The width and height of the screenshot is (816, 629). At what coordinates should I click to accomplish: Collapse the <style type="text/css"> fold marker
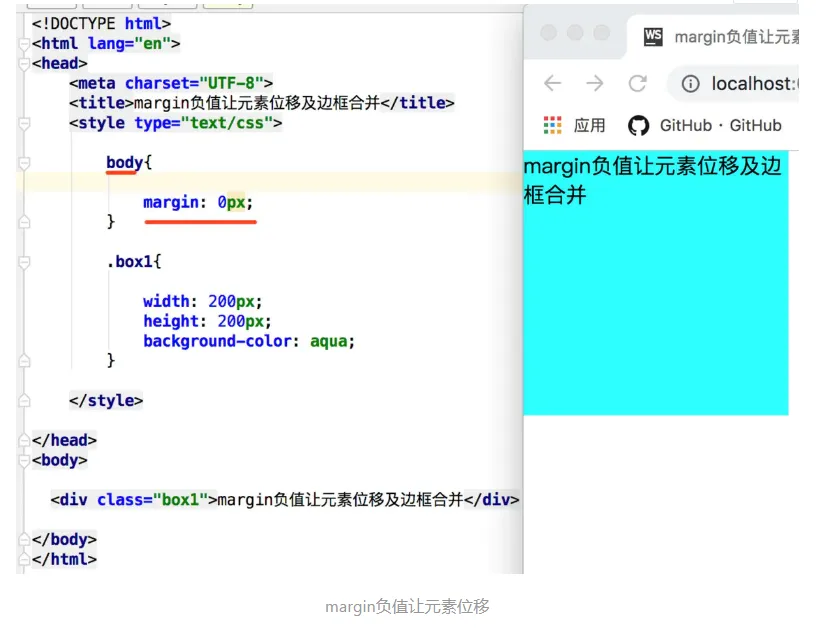[x=24, y=124]
